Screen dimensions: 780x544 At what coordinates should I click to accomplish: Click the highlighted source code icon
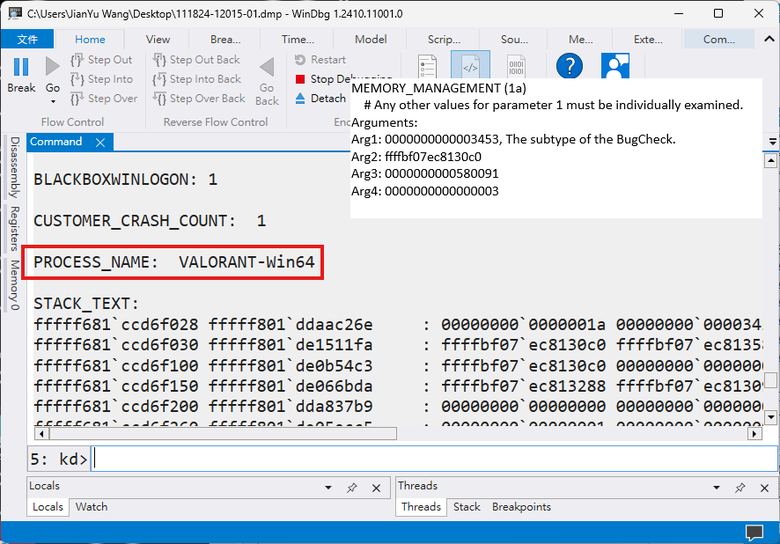(x=470, y=65)
